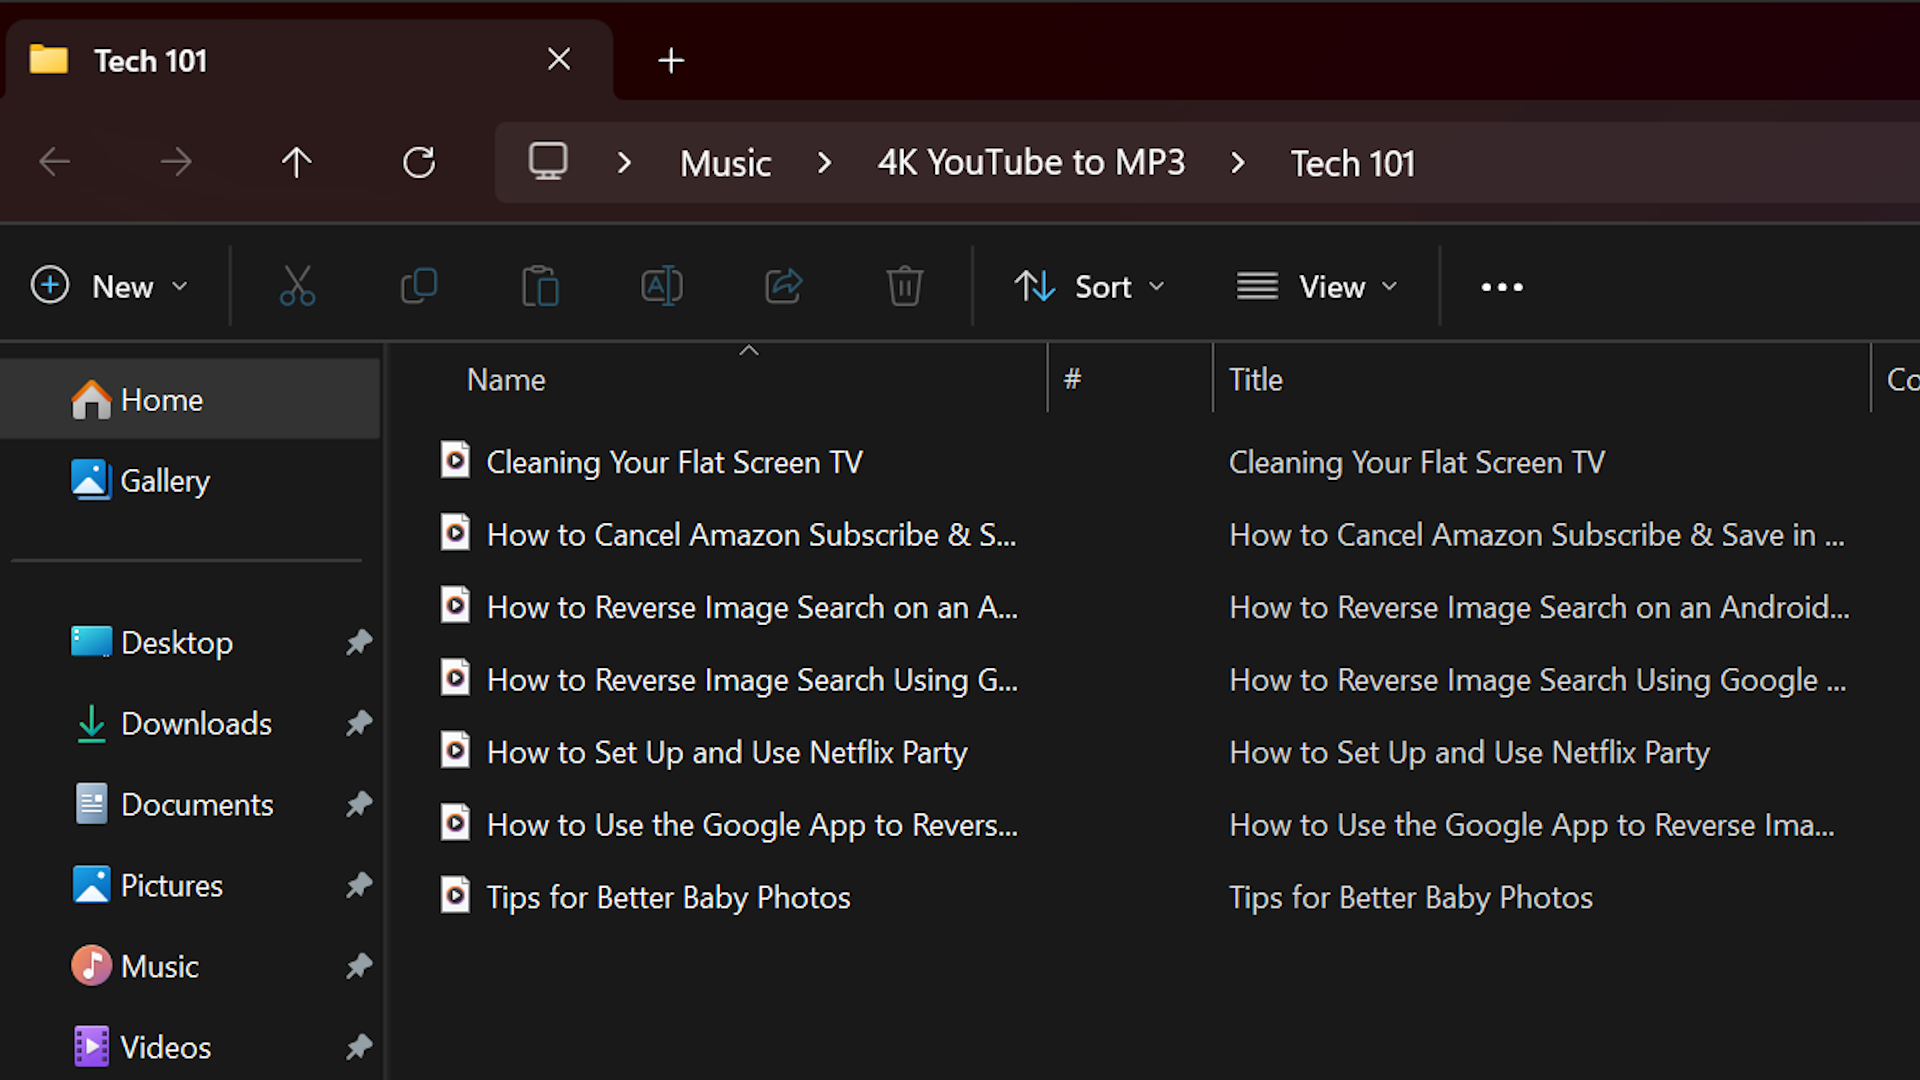Click title cell Tips for Better Baby Photos
The height and width of the screenshot is (1080, 1920).
click(x=1410, y=898)
